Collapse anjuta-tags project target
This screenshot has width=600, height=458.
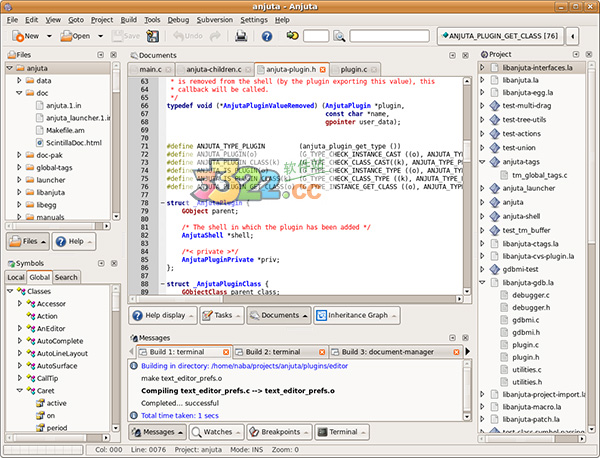pyautogui.click(x=483, y=162)
